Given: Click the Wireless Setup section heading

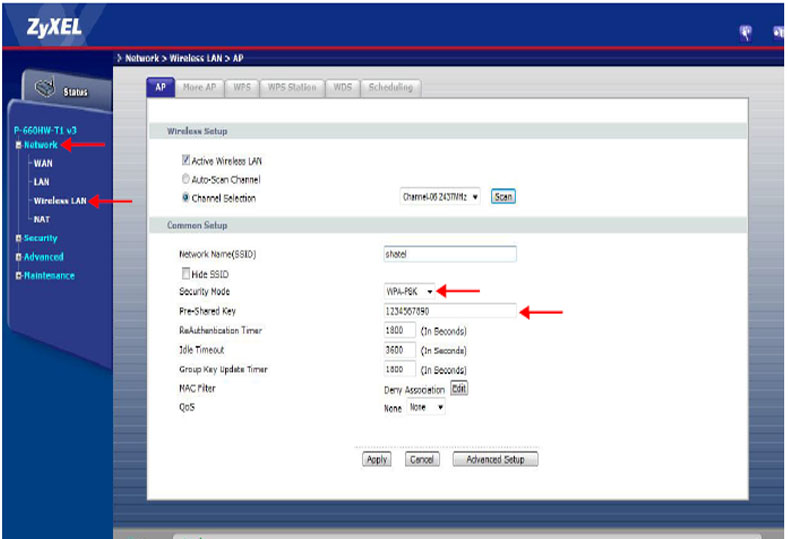Looking at the screenshot, I should point(197,131).
